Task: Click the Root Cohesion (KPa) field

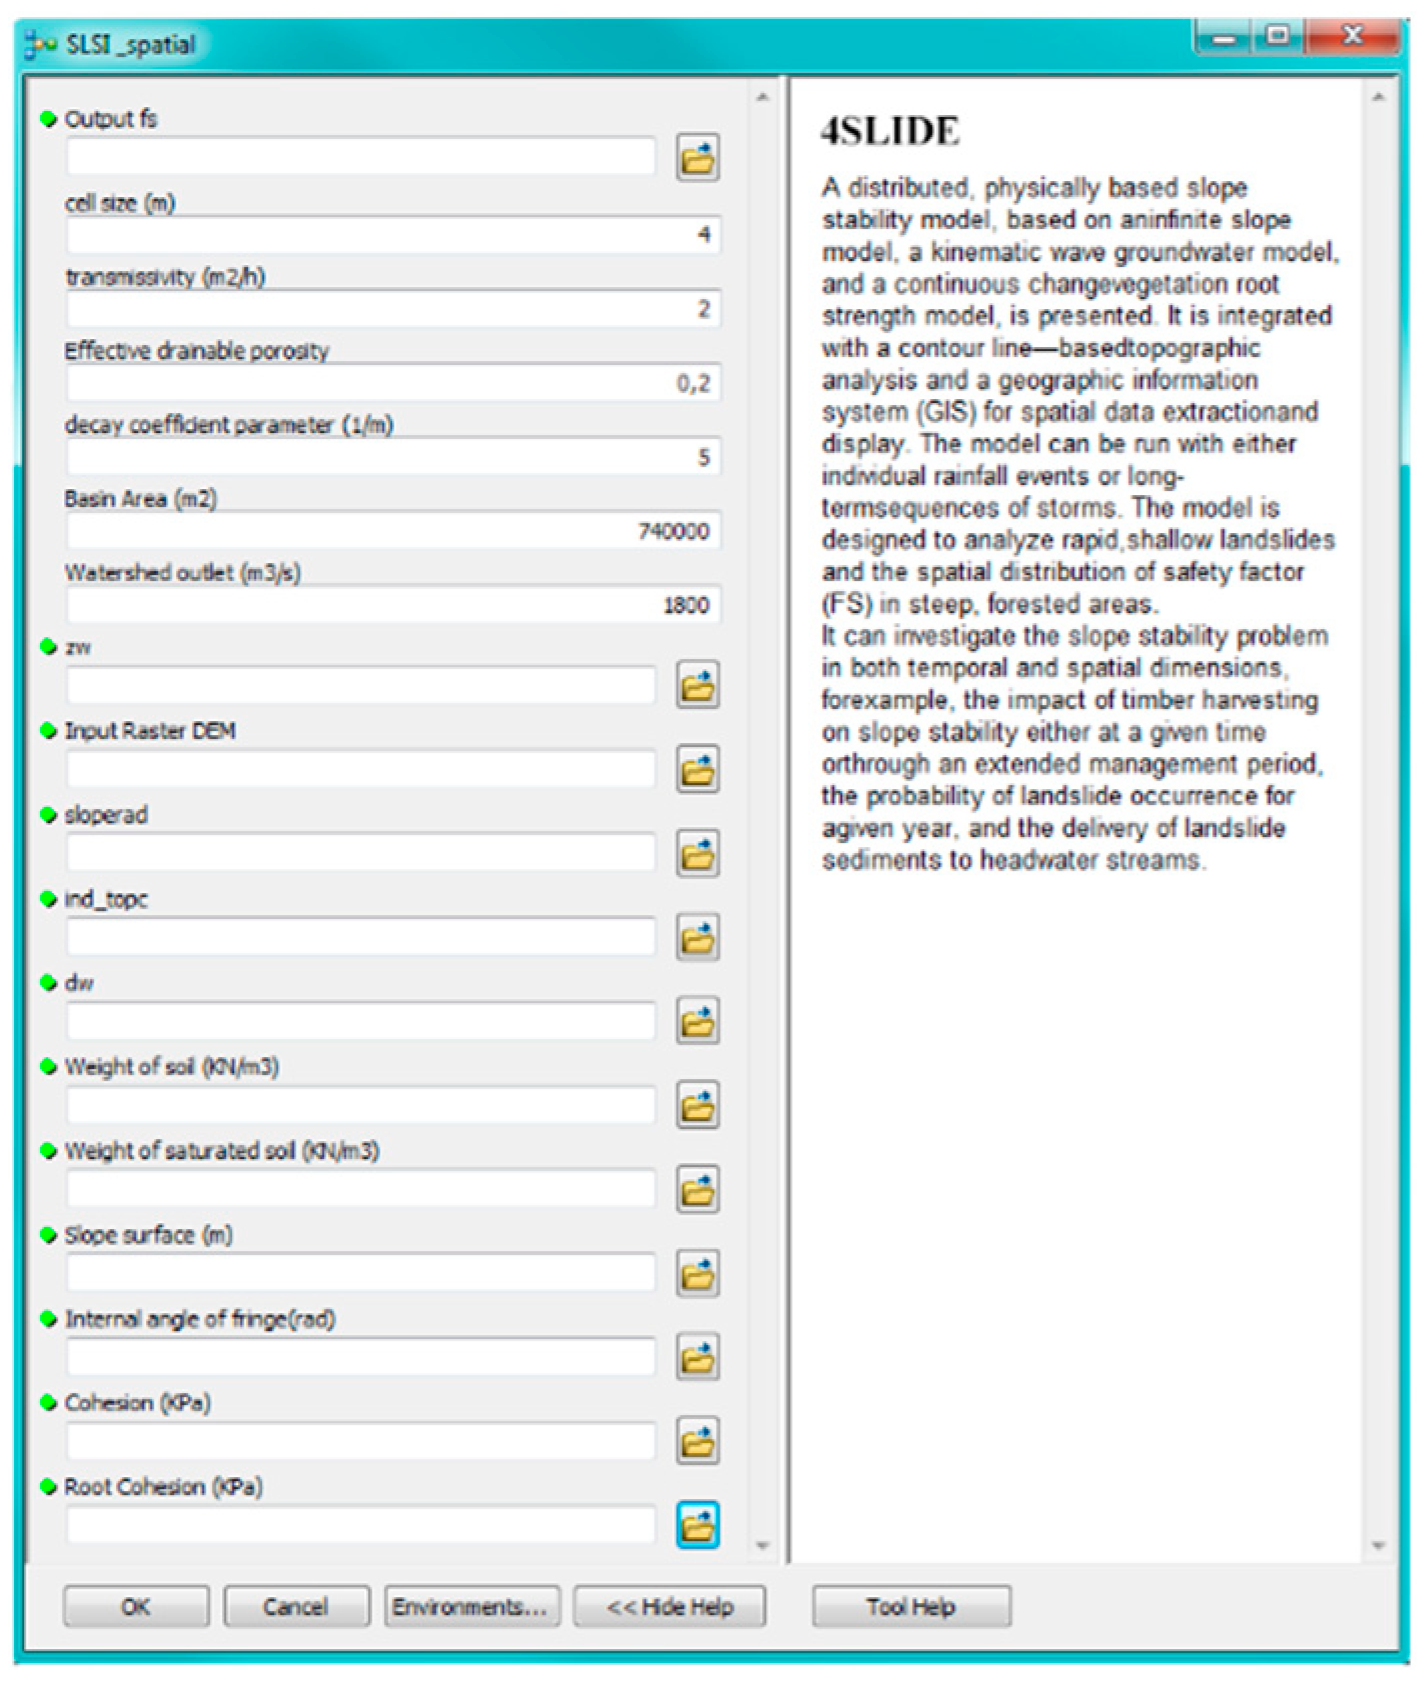Action: tap(361, 1525)
